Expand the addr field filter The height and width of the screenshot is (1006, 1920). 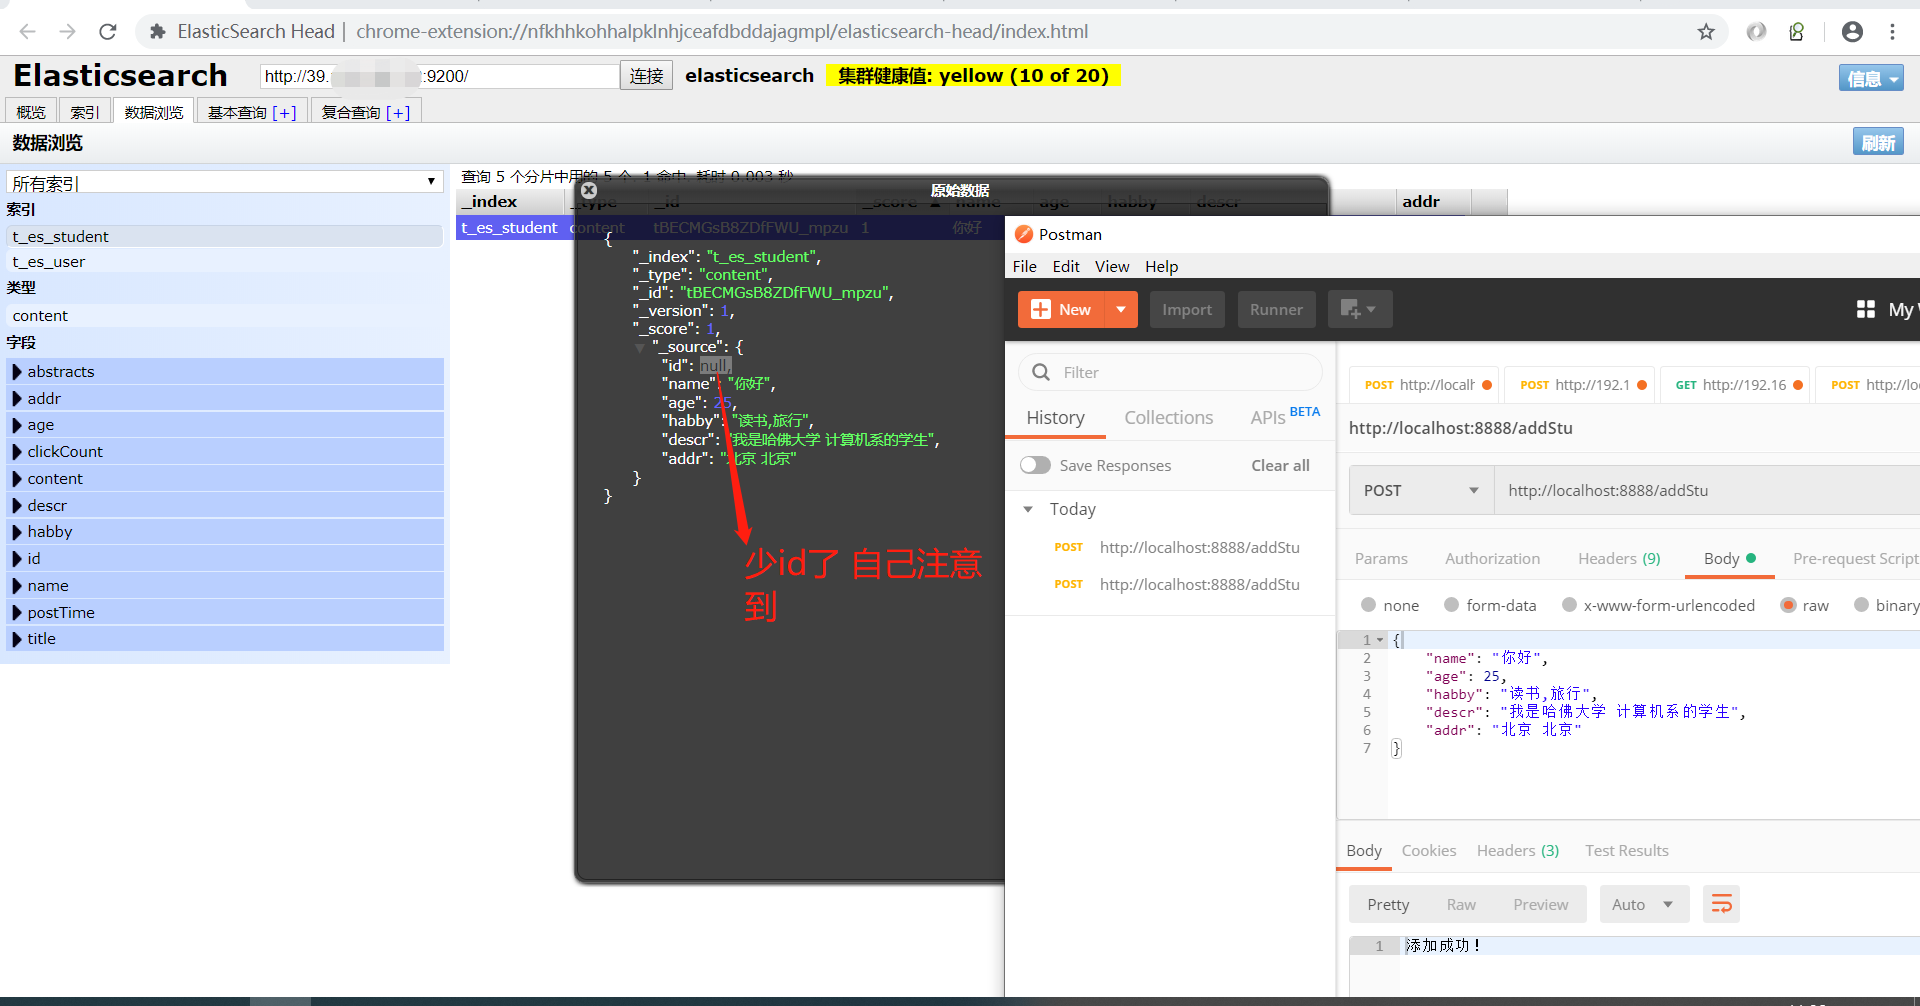click(x=17, y=399)
